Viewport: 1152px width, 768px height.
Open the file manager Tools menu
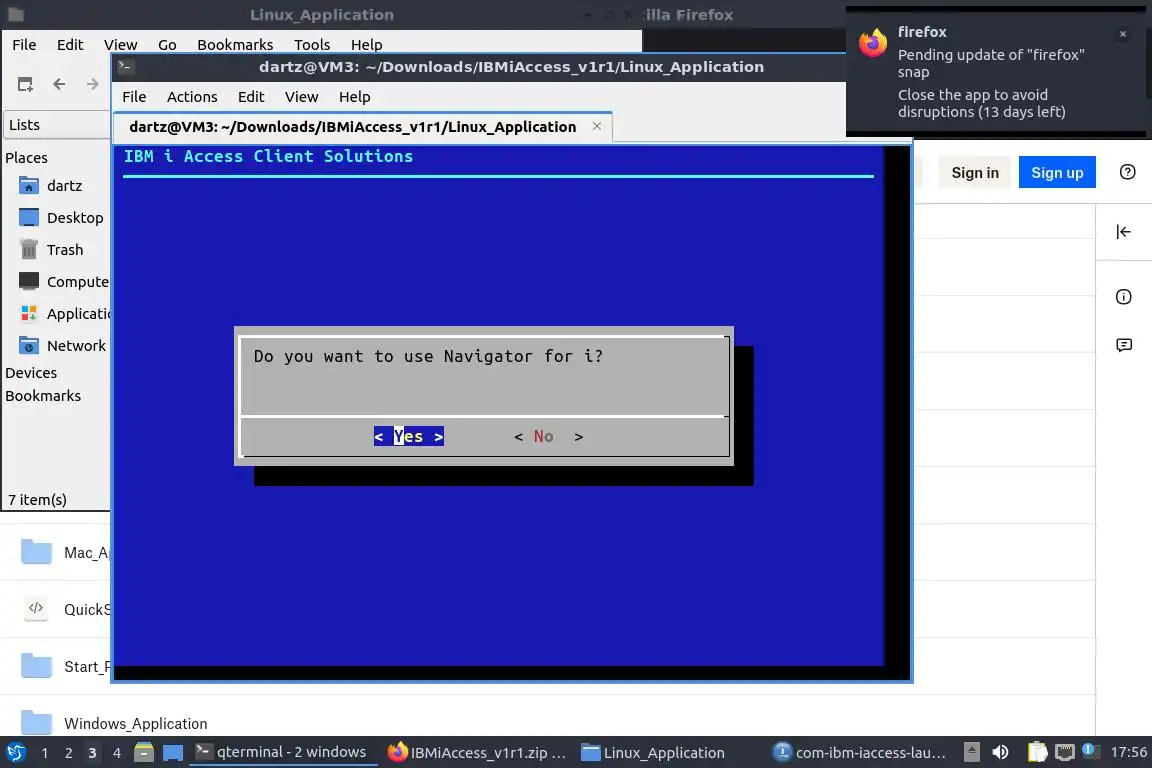click(x=312, y=45)
